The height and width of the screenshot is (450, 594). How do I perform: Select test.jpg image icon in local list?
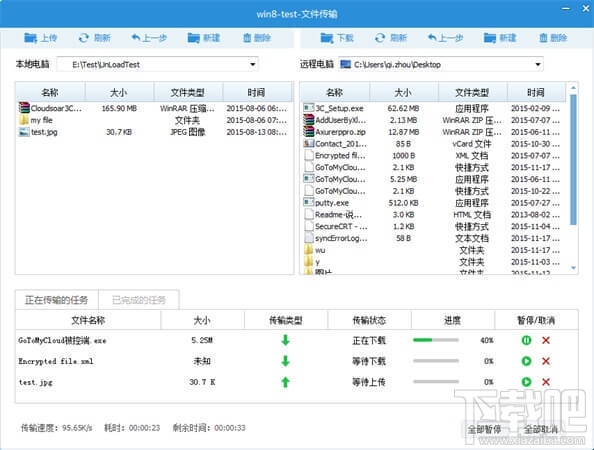(24, 132)
